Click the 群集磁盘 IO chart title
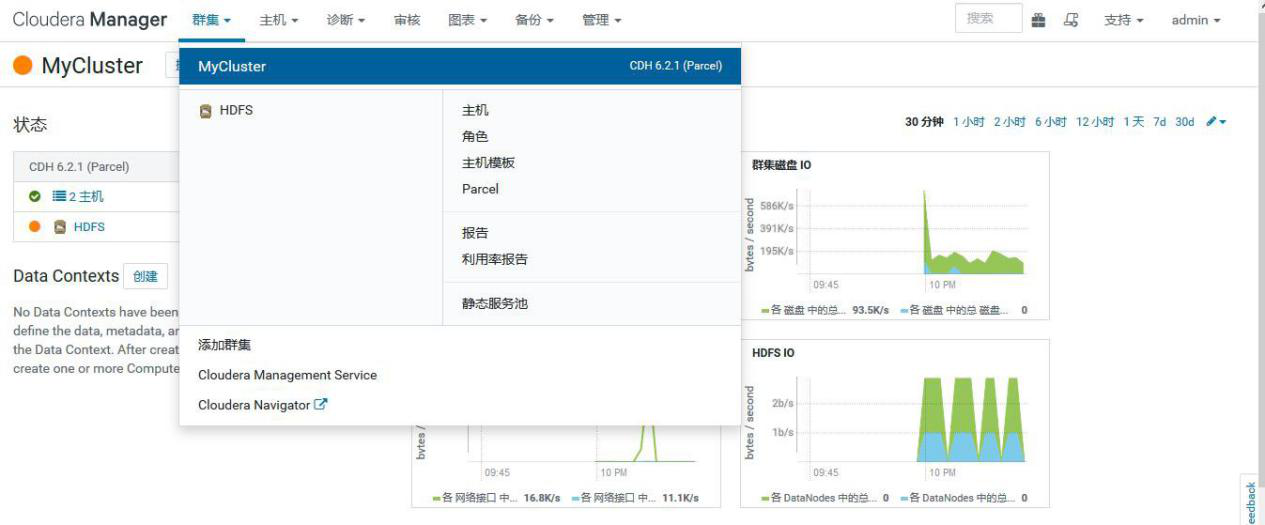Screen dimensions: 1265x525 tap(781, 165)
